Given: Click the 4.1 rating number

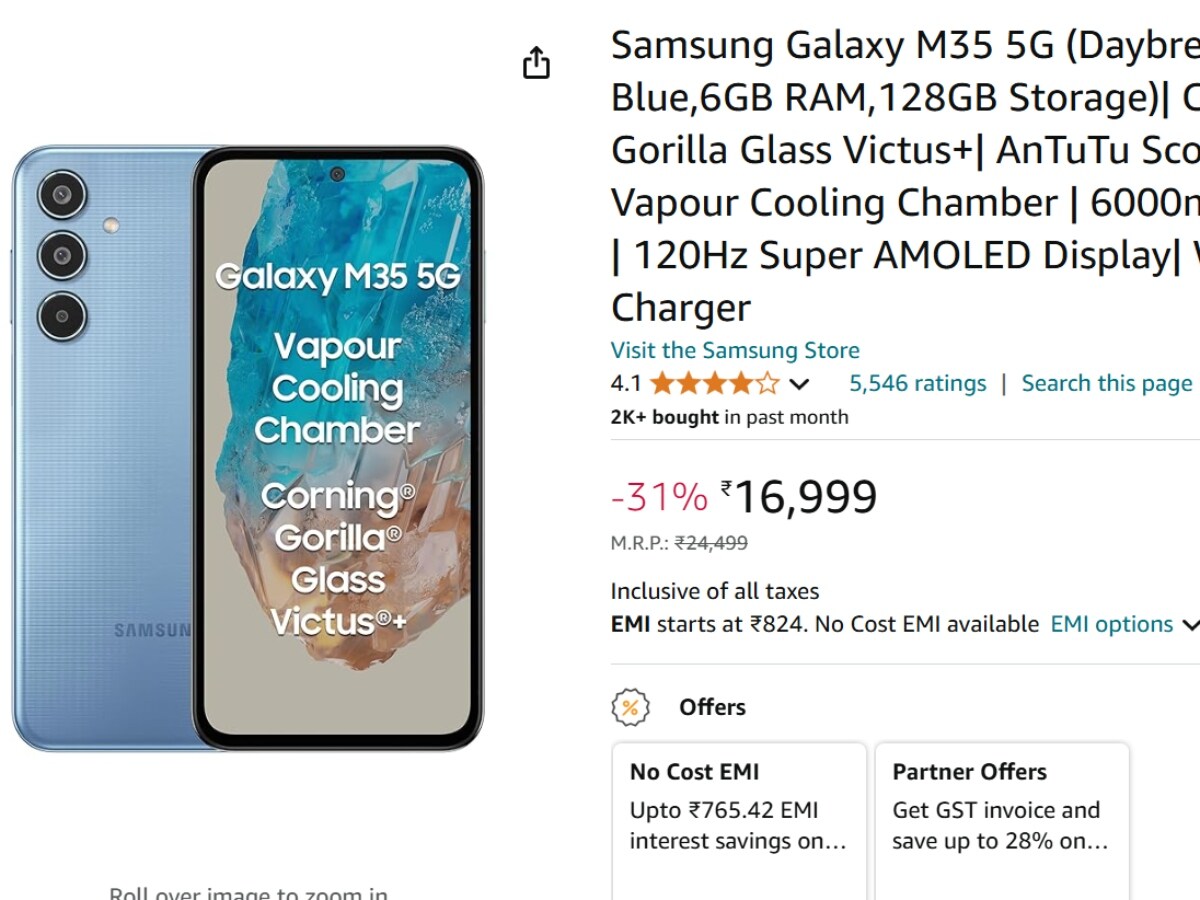Looking at the screenshot, I should click(626, 384).
